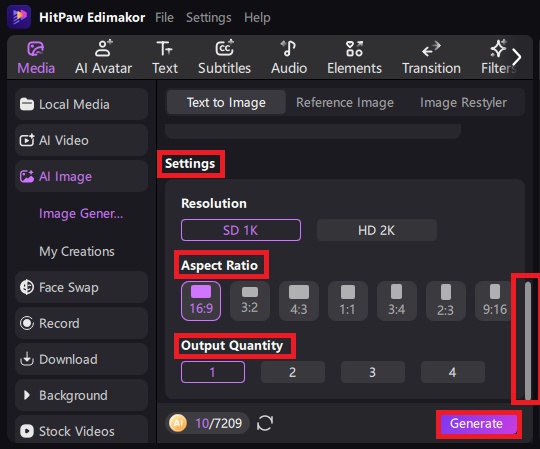The width and height of the screenshot is (540, 449).
Task: Choose 9:16 aspect ratio
Action: tap(494, 301)
